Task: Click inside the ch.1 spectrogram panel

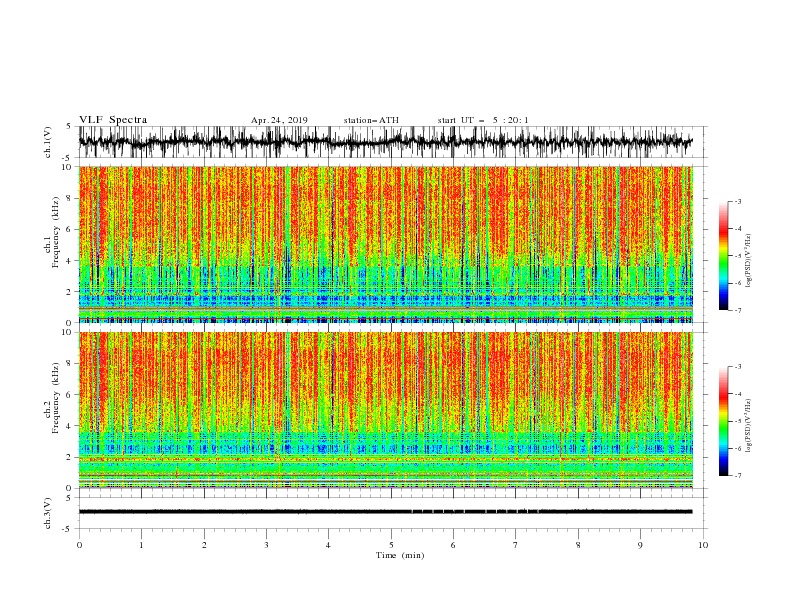Action: point(386,244)
